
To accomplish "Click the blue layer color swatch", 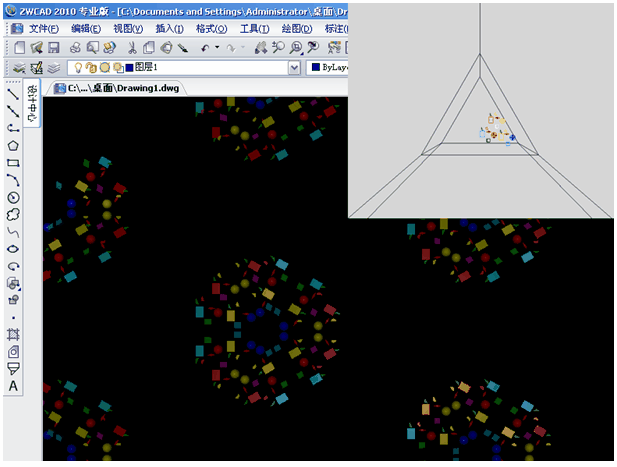I will pyautogui.click(x=129, y=68).
